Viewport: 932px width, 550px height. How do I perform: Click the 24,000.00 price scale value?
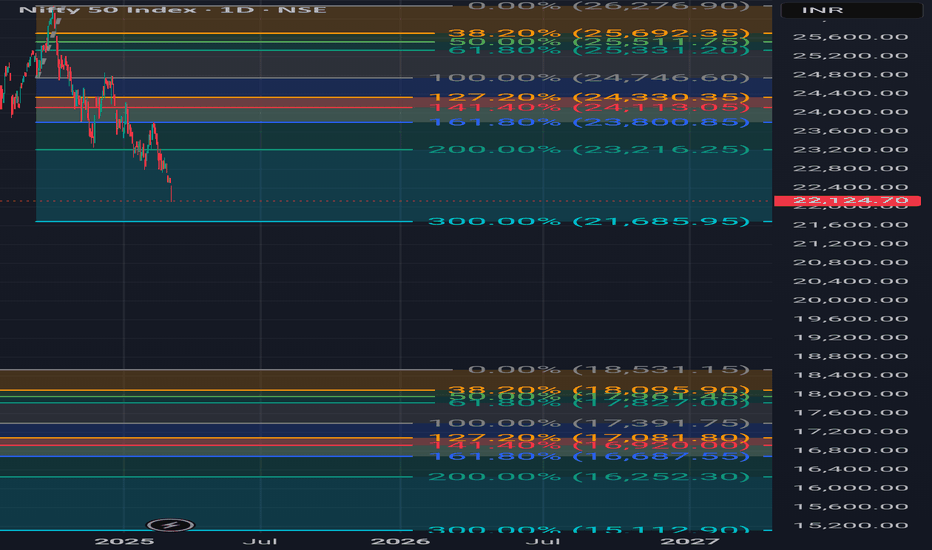coord(851,112)
